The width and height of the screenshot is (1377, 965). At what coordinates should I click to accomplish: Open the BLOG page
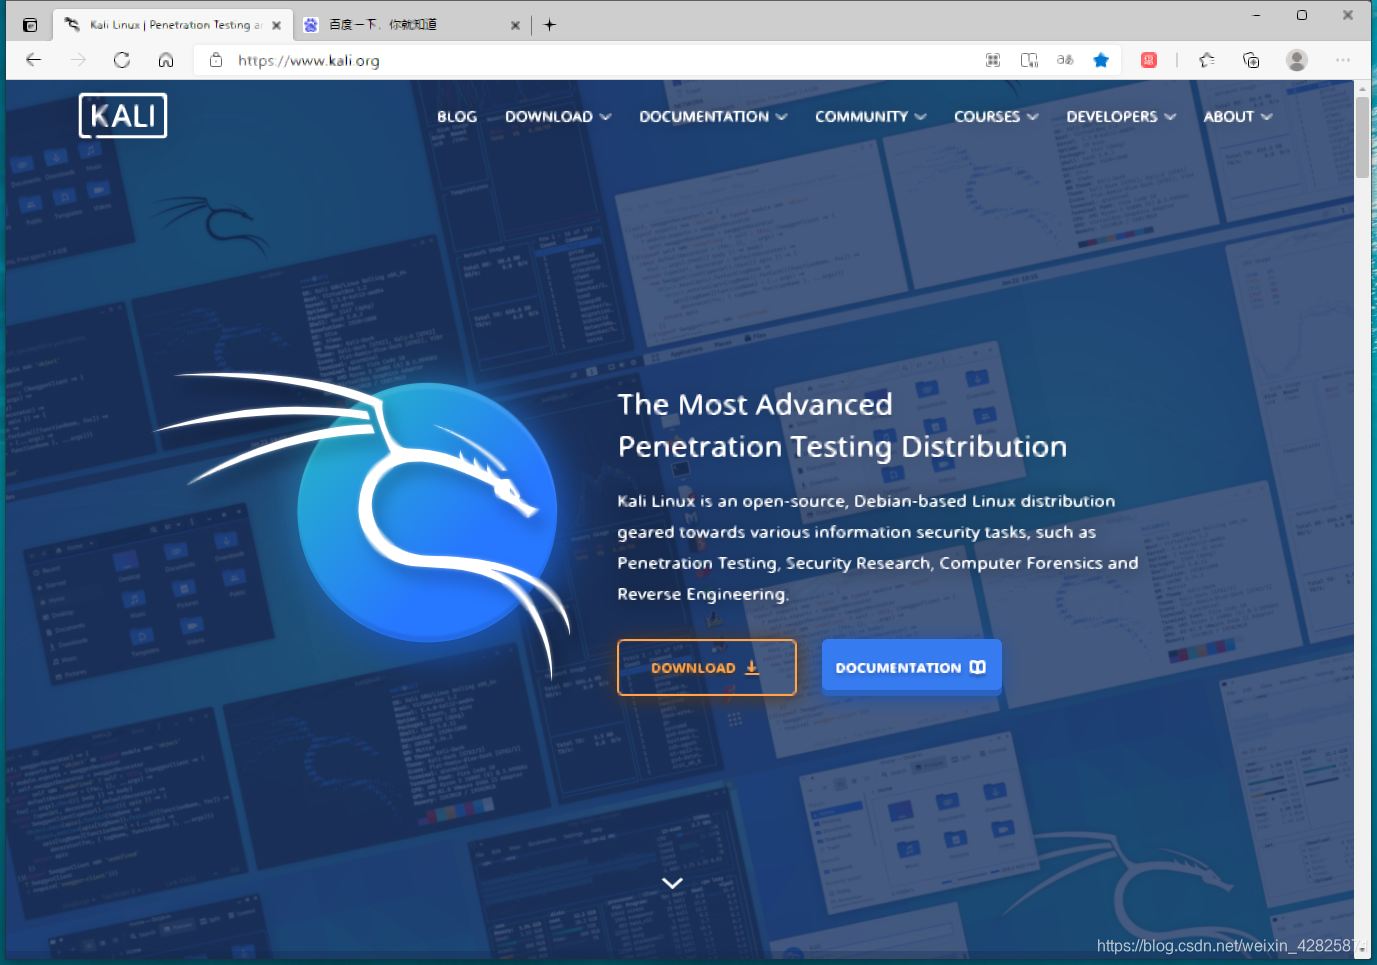pyautogui.click(x=457, y=116)
